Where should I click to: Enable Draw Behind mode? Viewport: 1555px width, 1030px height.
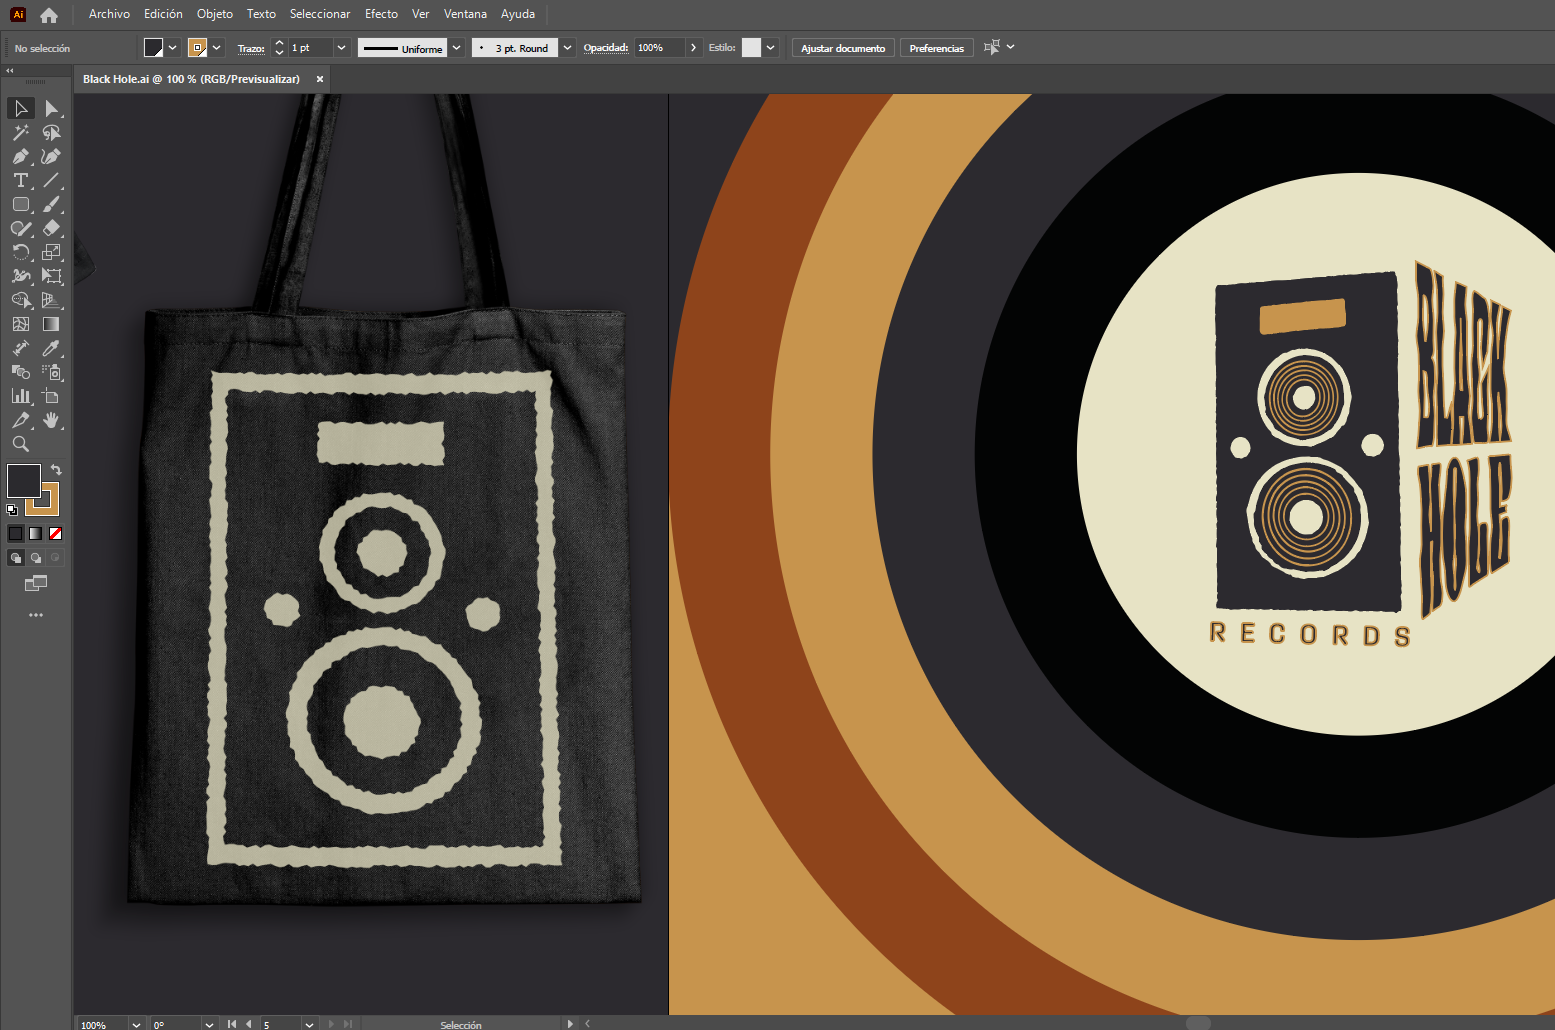pyautogui.click(x=36, y=558)
